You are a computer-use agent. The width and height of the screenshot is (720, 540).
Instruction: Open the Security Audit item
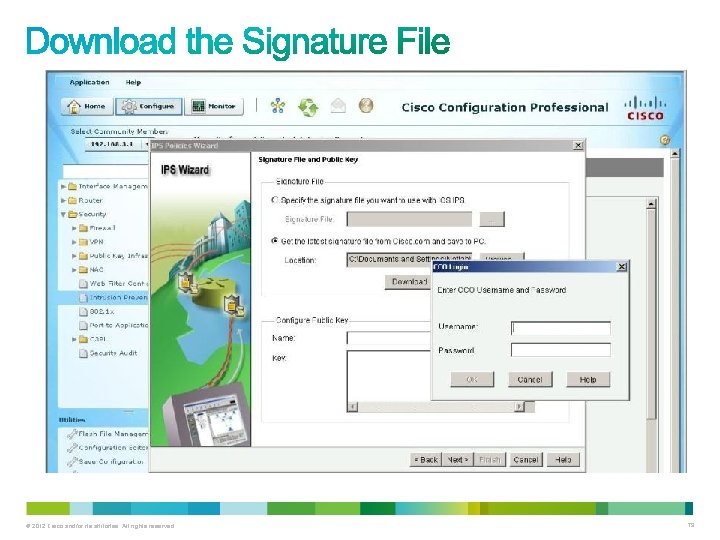108,353
